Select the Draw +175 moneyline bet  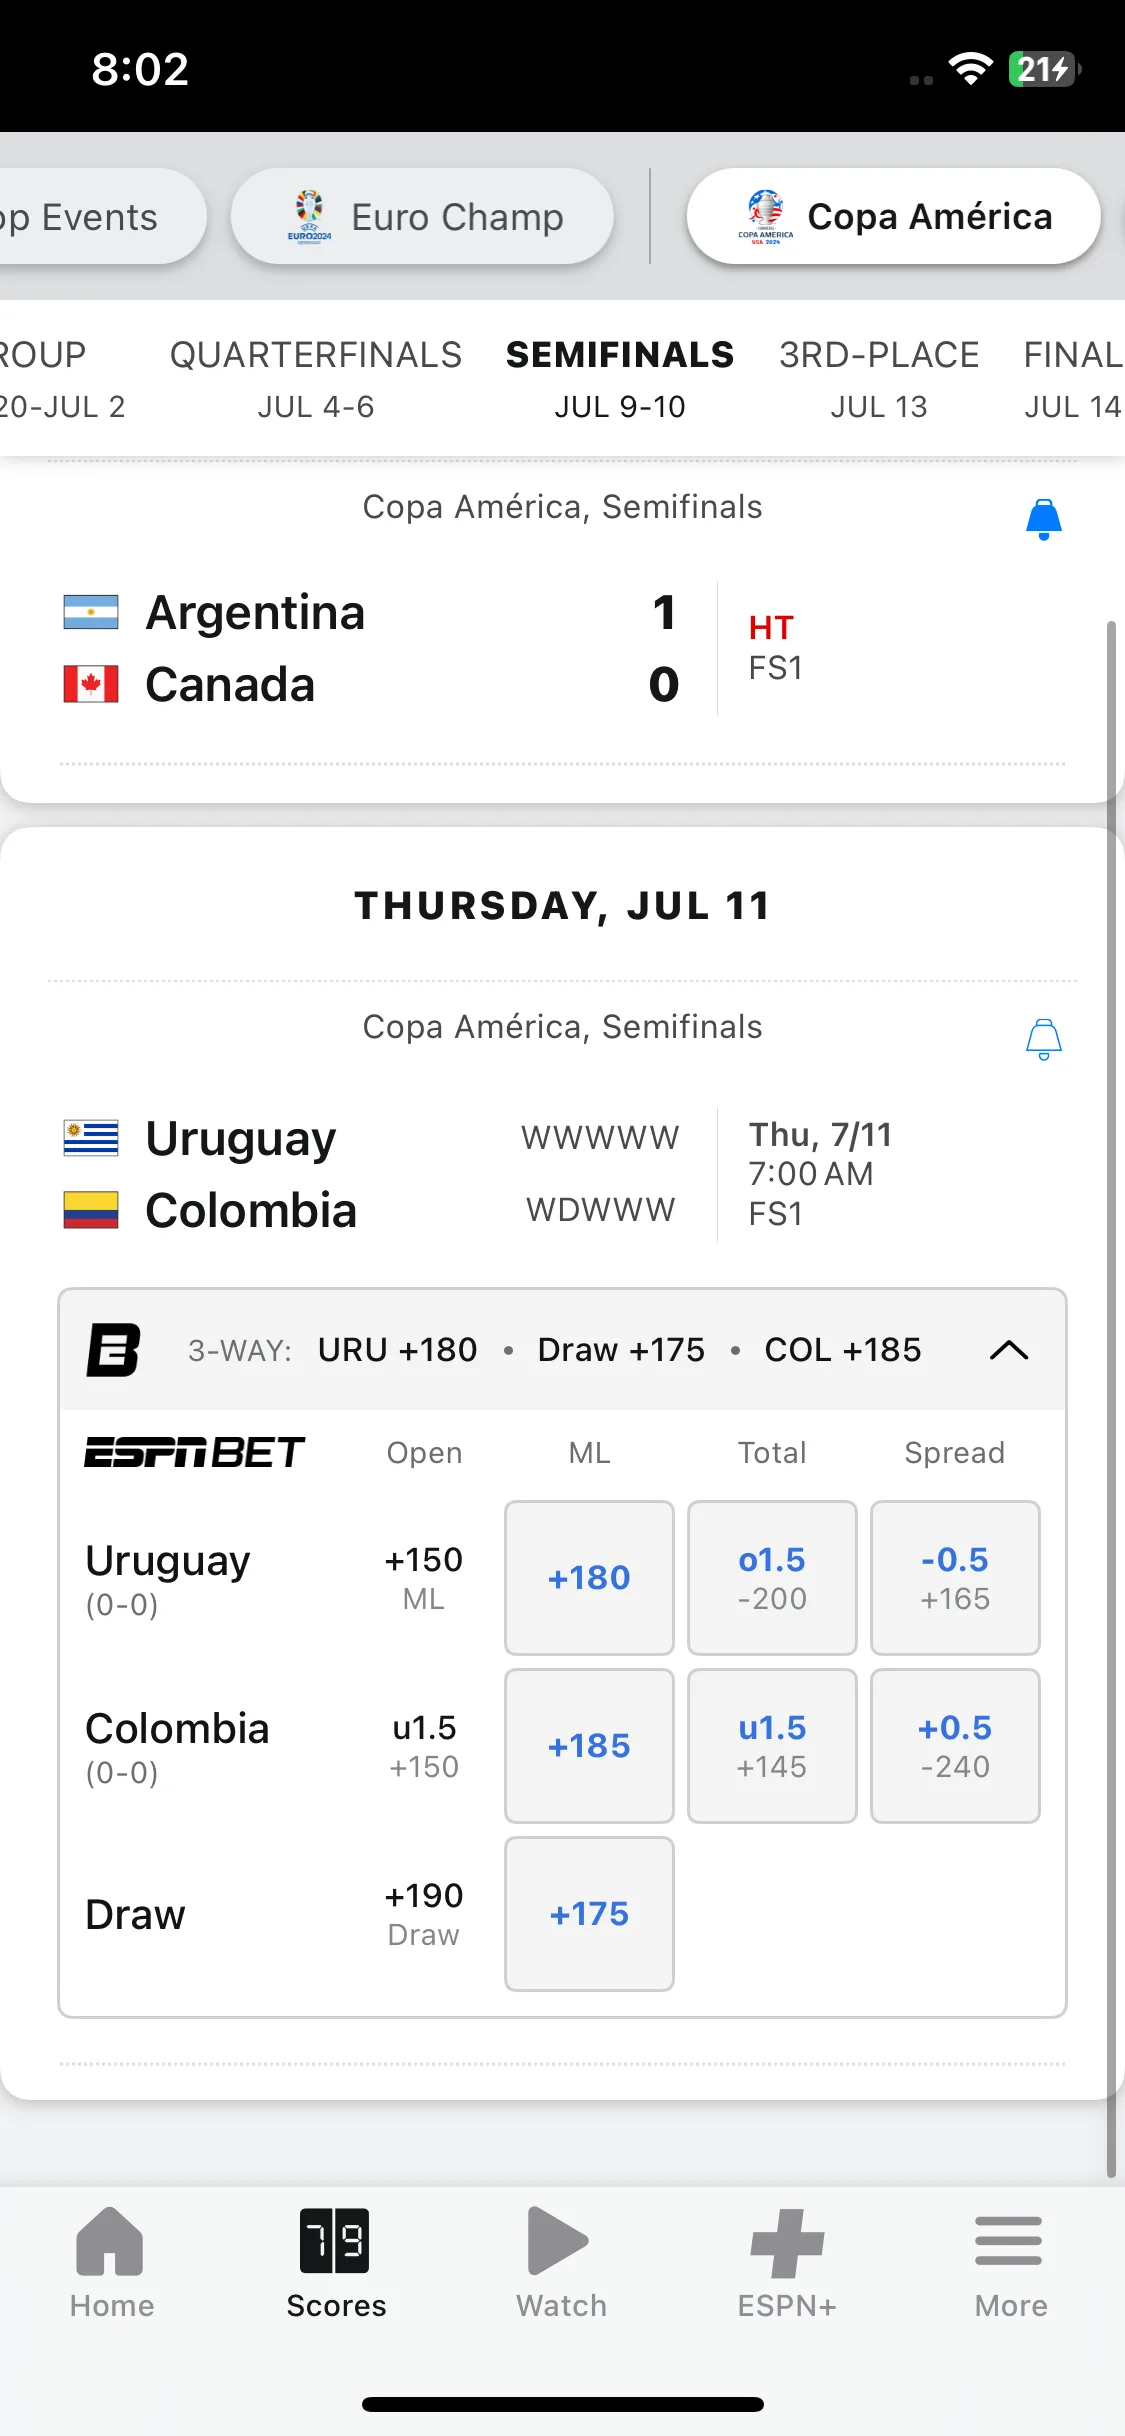click(x=589, y=1914)
